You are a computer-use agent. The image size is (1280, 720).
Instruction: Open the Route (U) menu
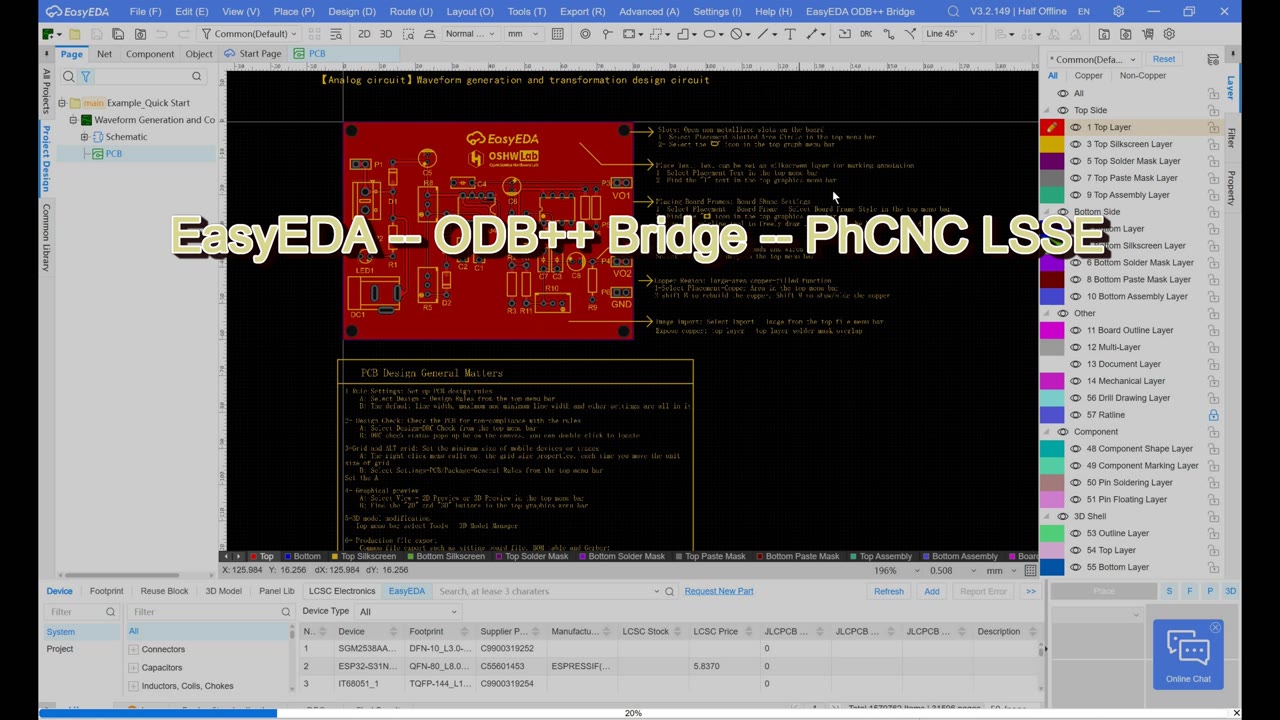click(411, 12)
